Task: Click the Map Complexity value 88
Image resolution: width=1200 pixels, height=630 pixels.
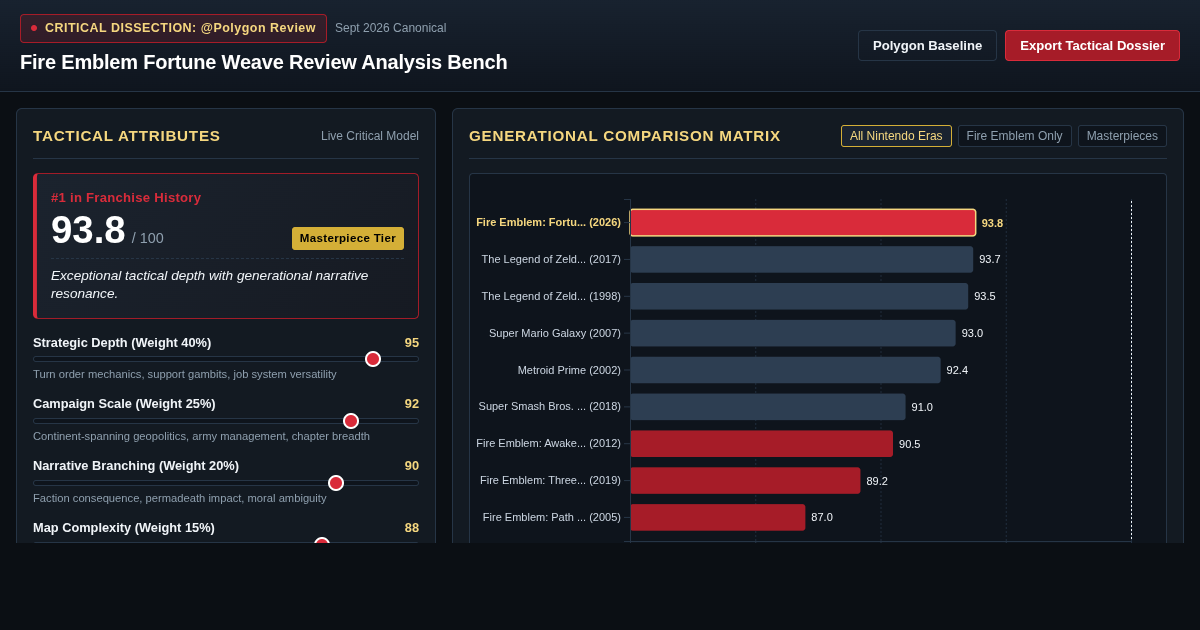Action: 412,528
